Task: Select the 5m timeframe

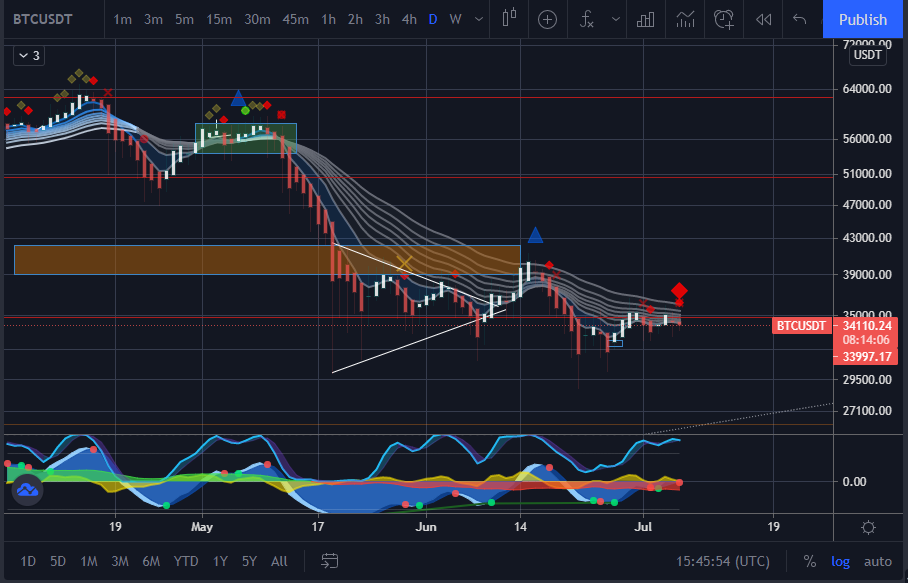Action: [x=184, y=19]
